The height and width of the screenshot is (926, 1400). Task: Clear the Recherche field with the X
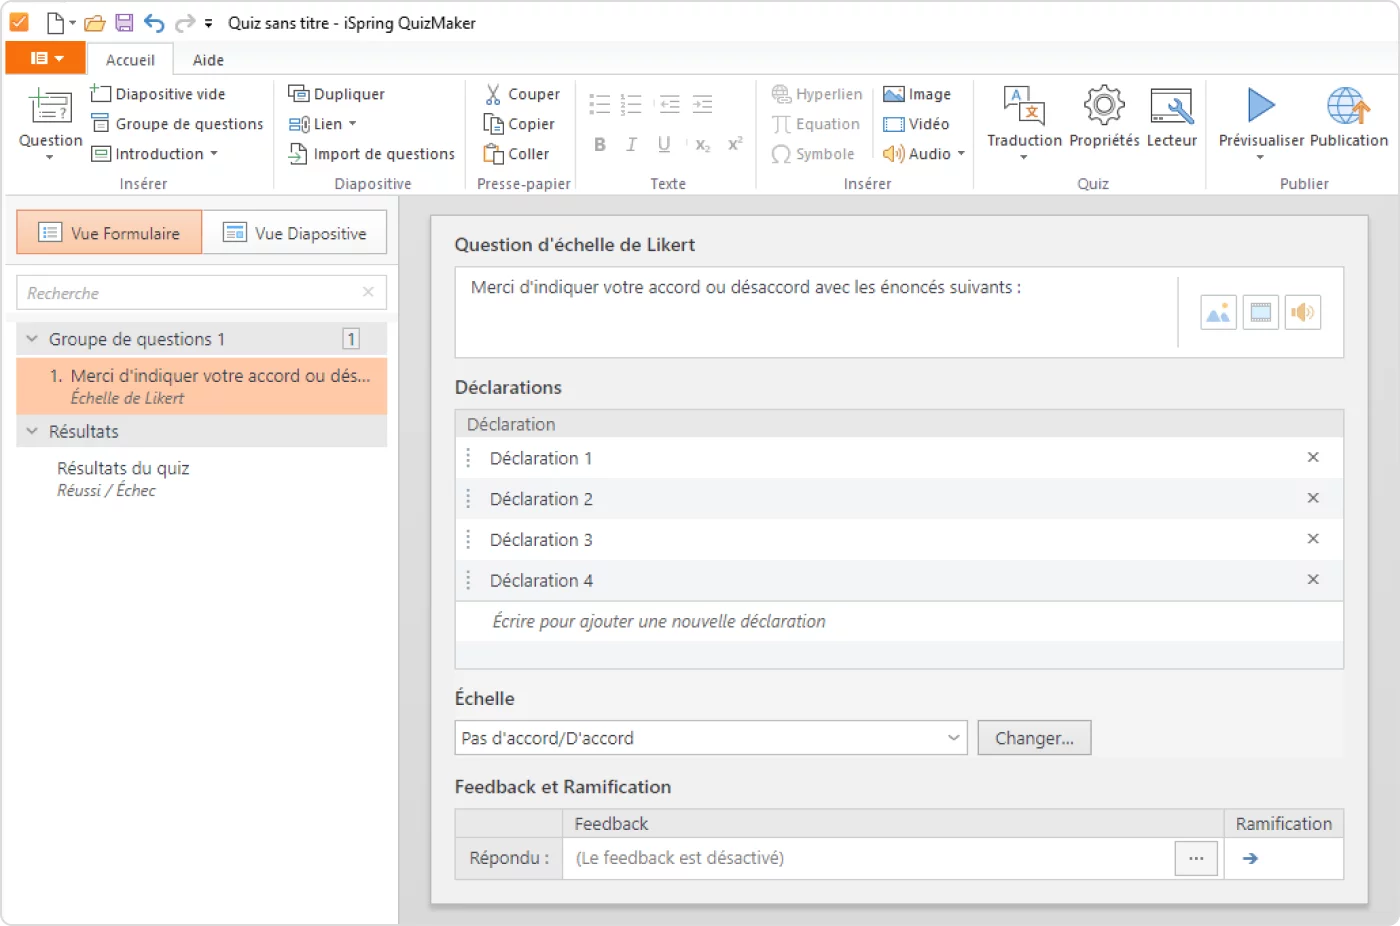pos(368,292)
